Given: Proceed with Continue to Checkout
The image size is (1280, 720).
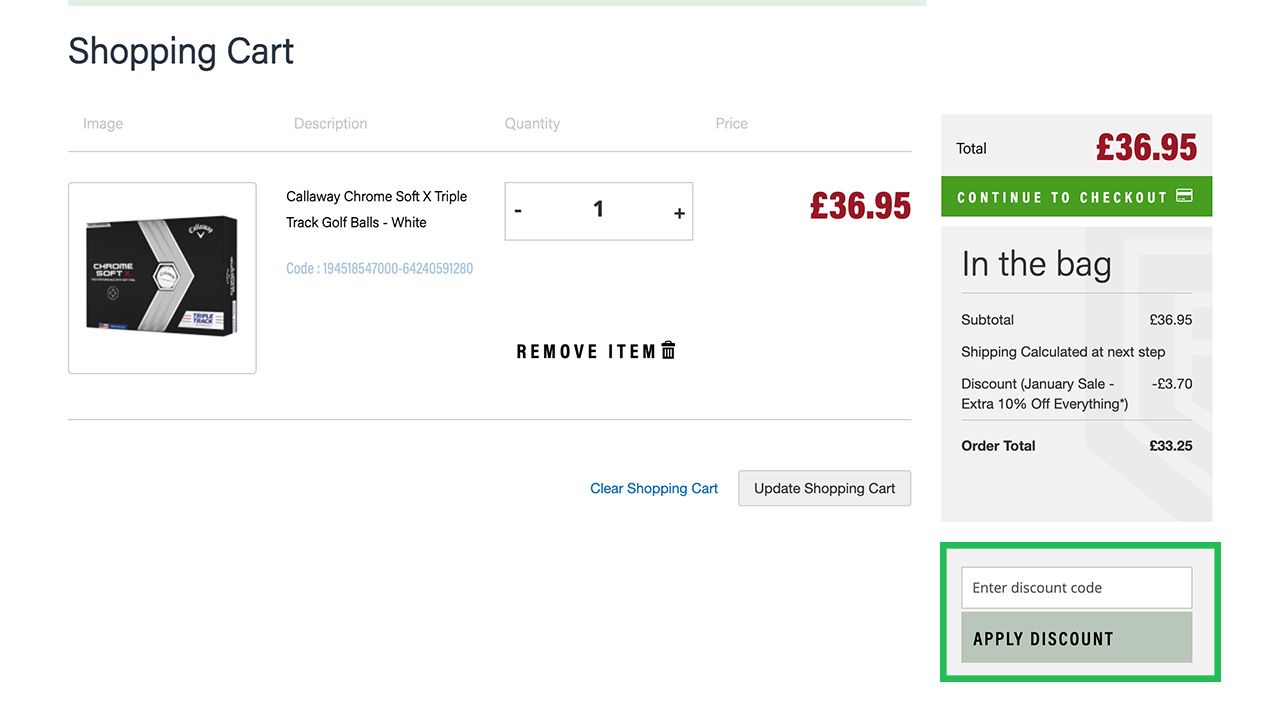Looking at the screenshot, I should point(1062,197).
